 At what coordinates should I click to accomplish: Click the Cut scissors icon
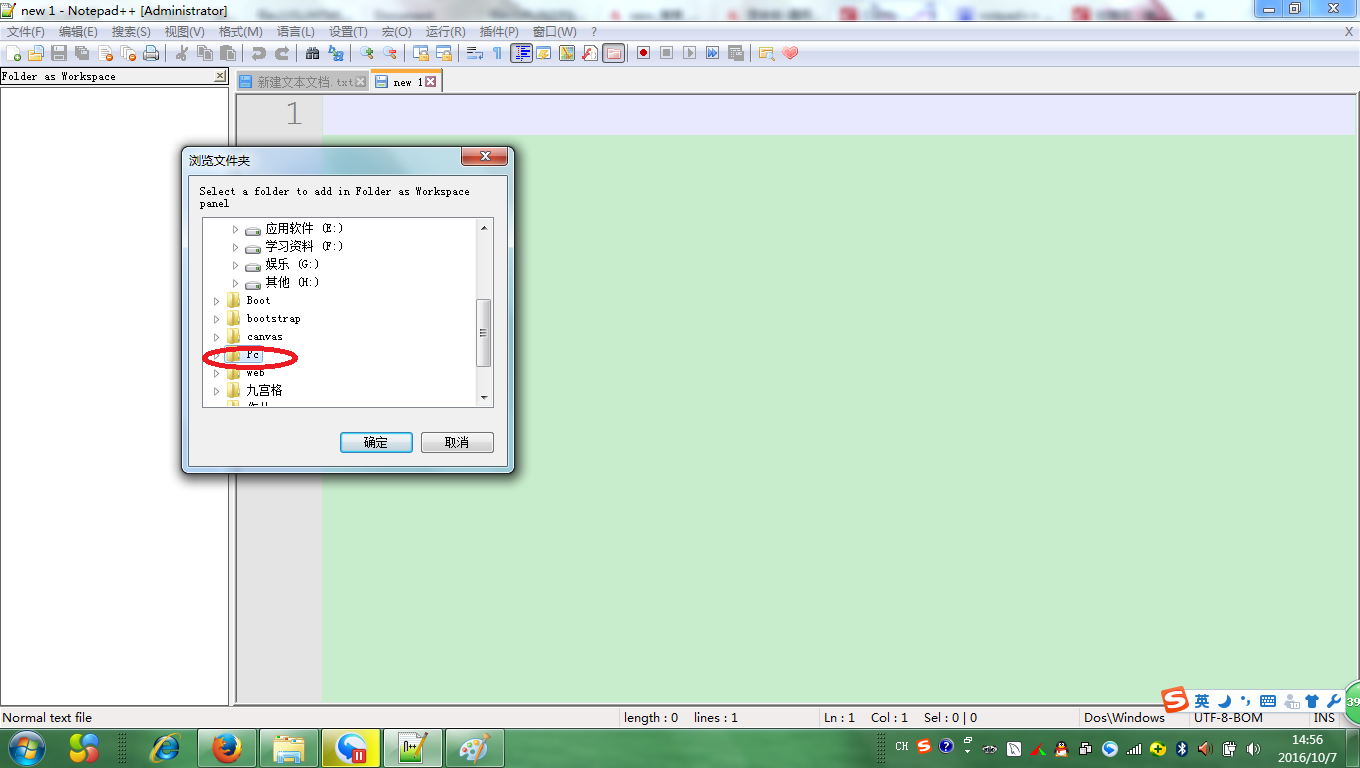(x=182, y=53)
